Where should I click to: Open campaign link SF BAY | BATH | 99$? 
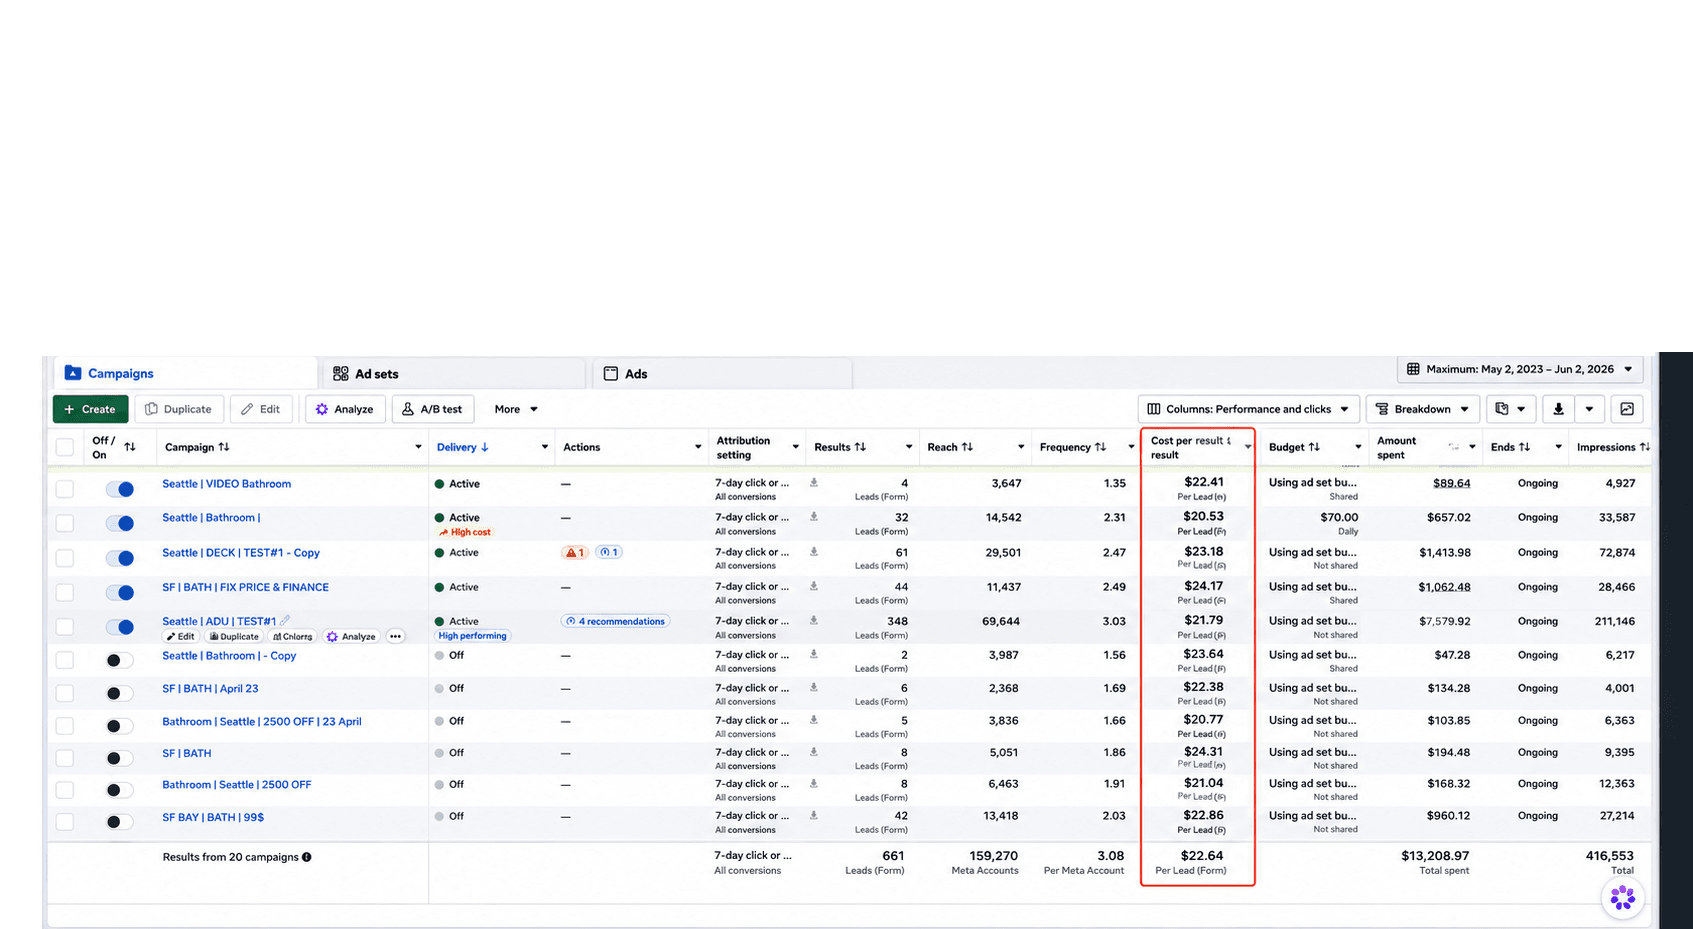(x=213, y=817)
